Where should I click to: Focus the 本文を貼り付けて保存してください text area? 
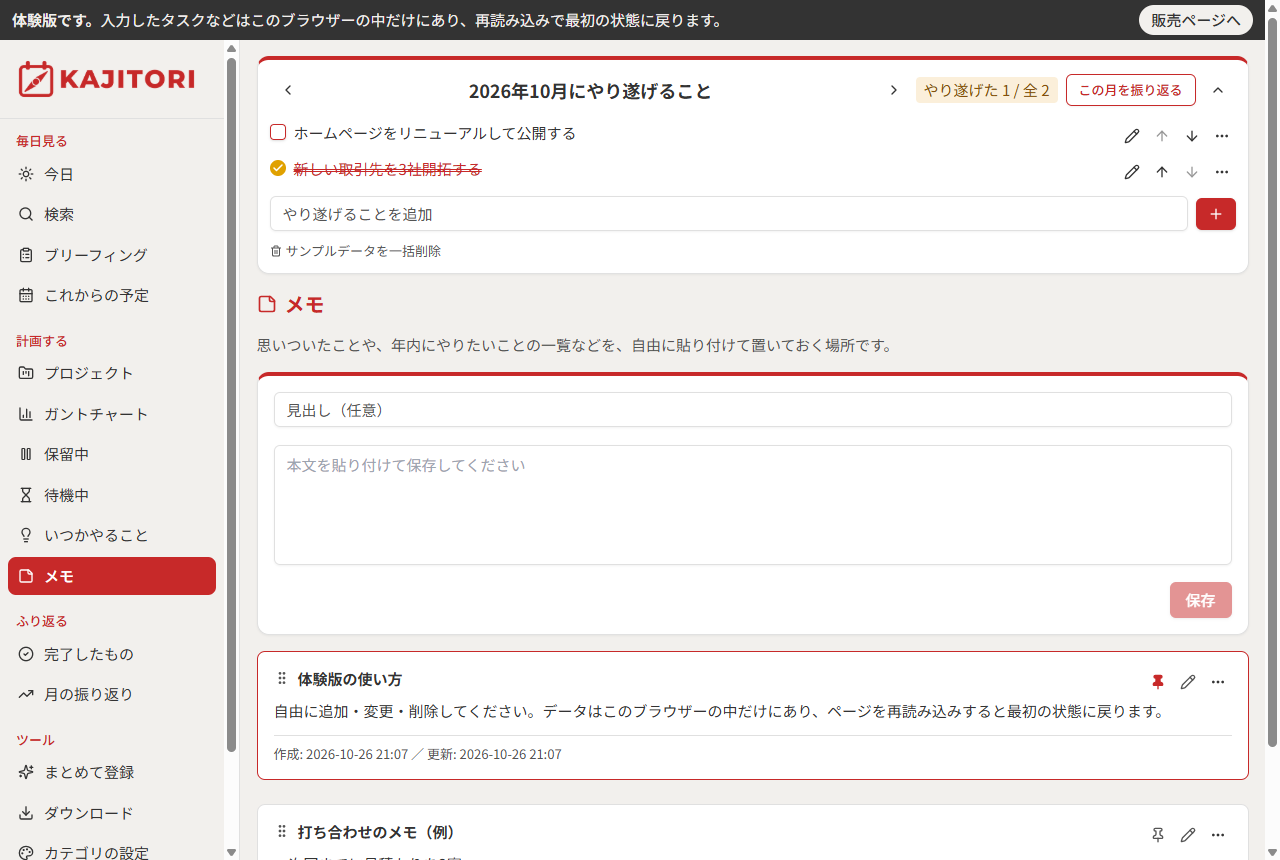[x=753, y=505]
